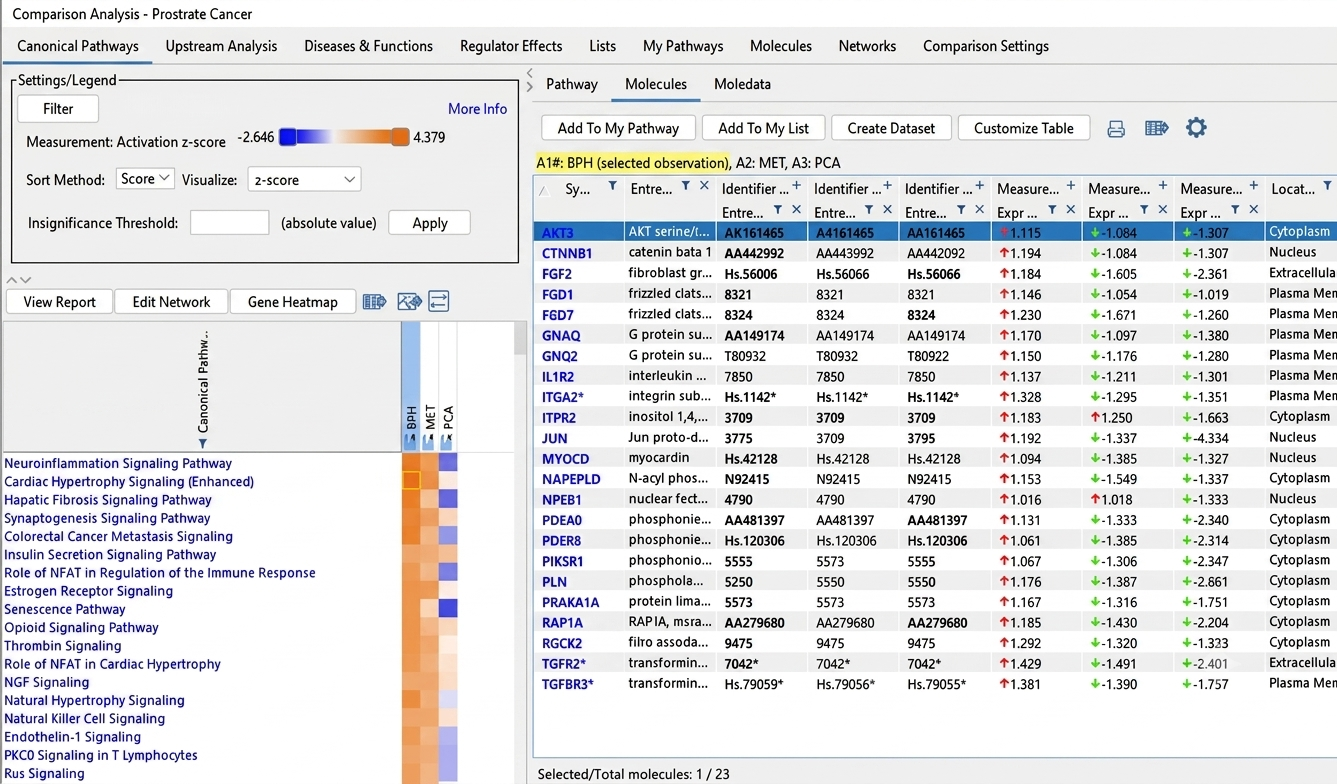Open the molecules table settings gear
1337x784 pixels.
tap(1196, 127)
